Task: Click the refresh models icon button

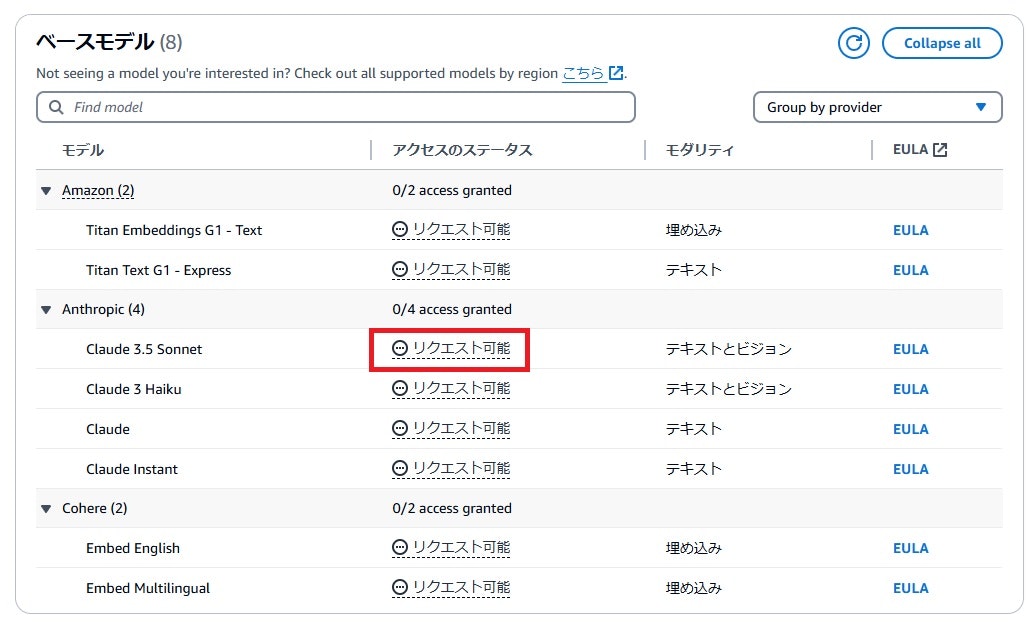Action: tap(853, 43)
